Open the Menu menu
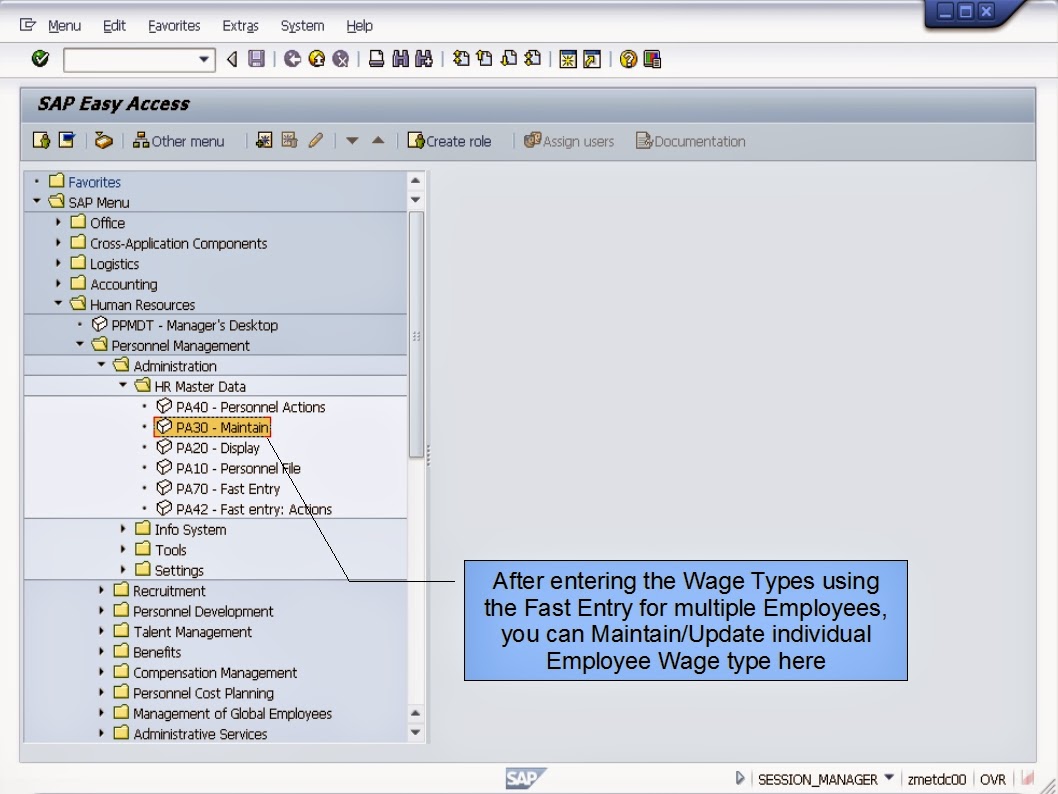 click(64, 26)
